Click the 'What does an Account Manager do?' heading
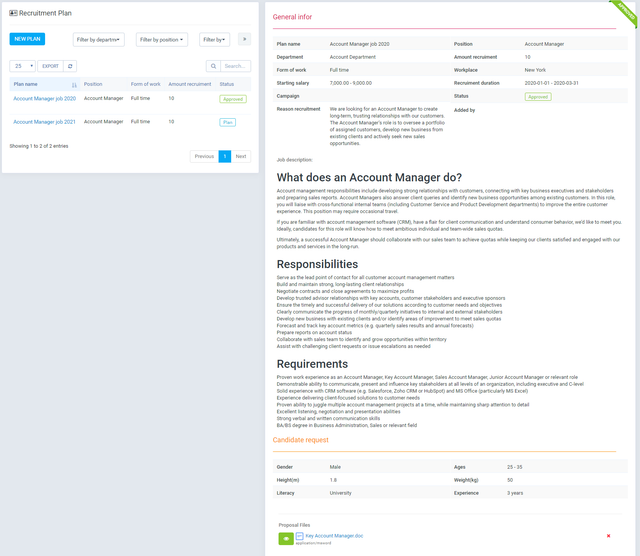This screenshot has width=640, height=556. pos(369,178)
